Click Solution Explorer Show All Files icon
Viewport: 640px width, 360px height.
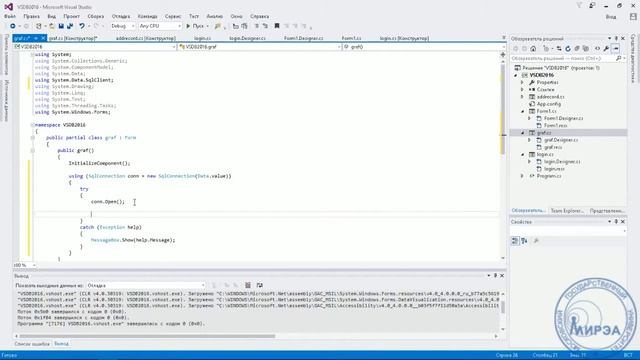586,49
